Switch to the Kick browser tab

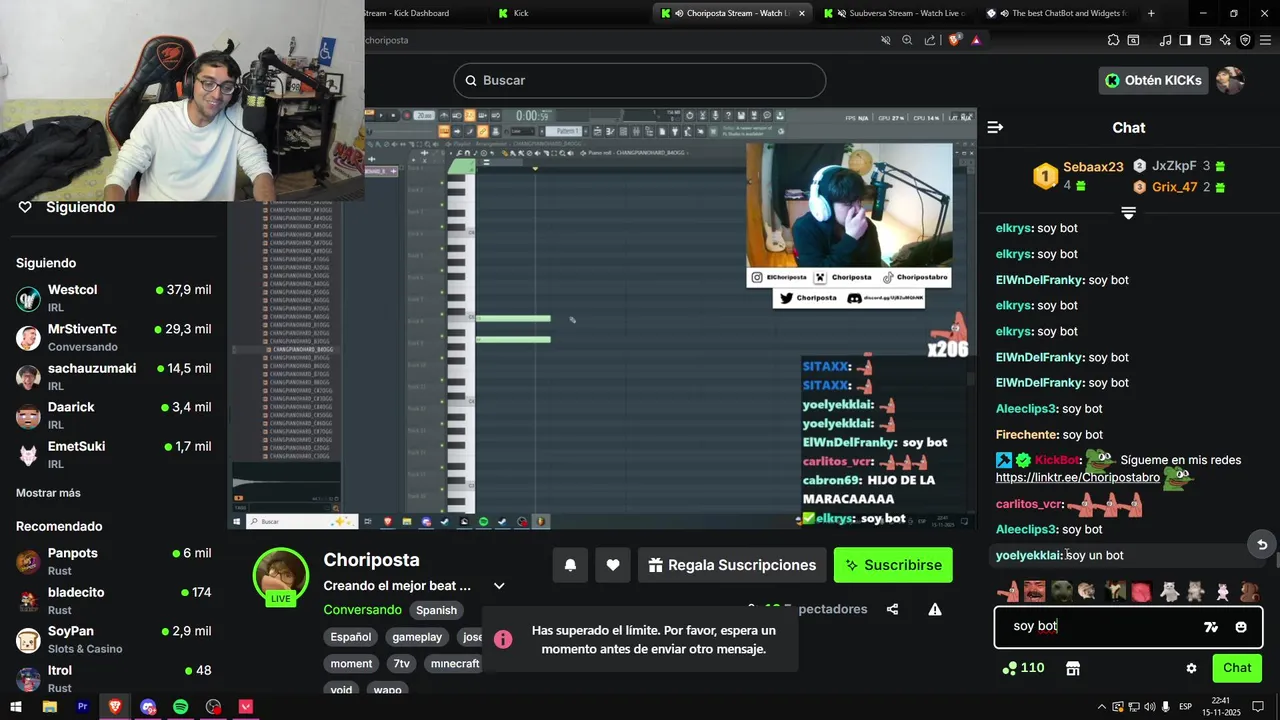566,13
